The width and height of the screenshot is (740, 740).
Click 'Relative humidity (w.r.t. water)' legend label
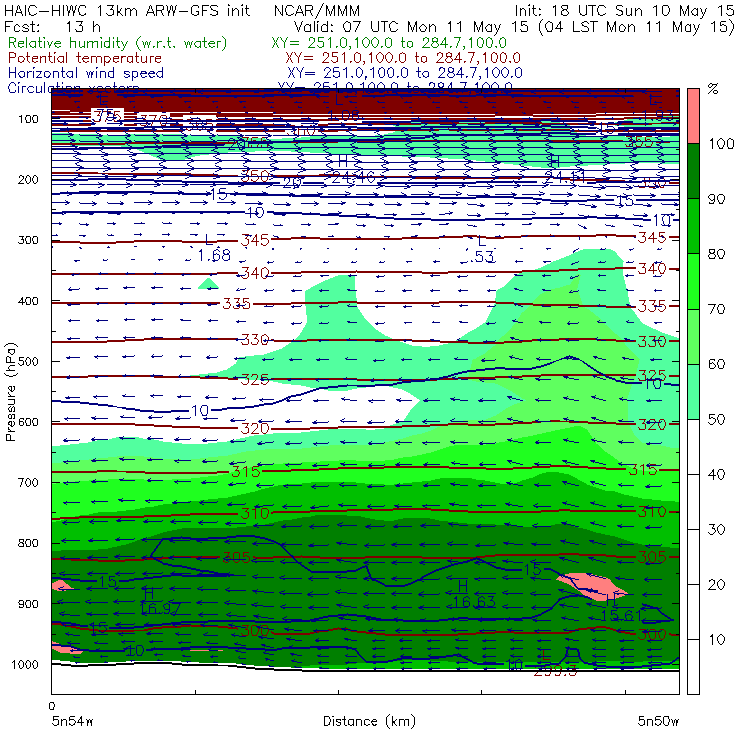[x=118, y=43]
